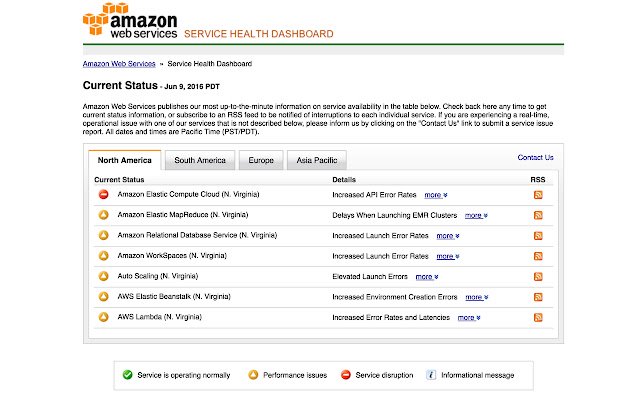
Task: Expand more details for Delays When Launching EMR Clusters
Action: tap(476, 216)
